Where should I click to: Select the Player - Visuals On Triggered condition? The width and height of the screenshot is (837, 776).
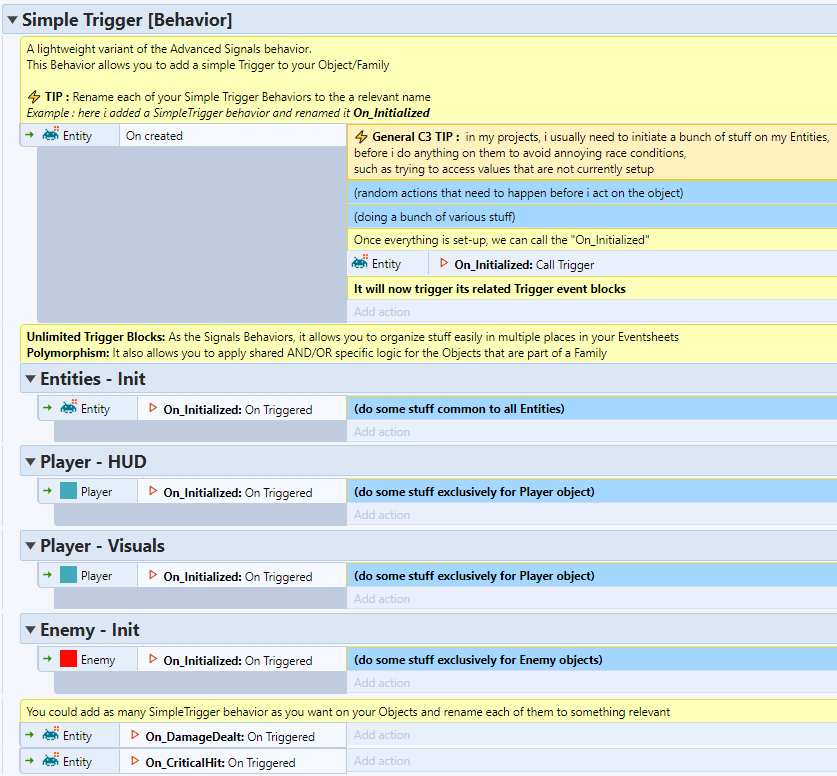pos(242,576)
